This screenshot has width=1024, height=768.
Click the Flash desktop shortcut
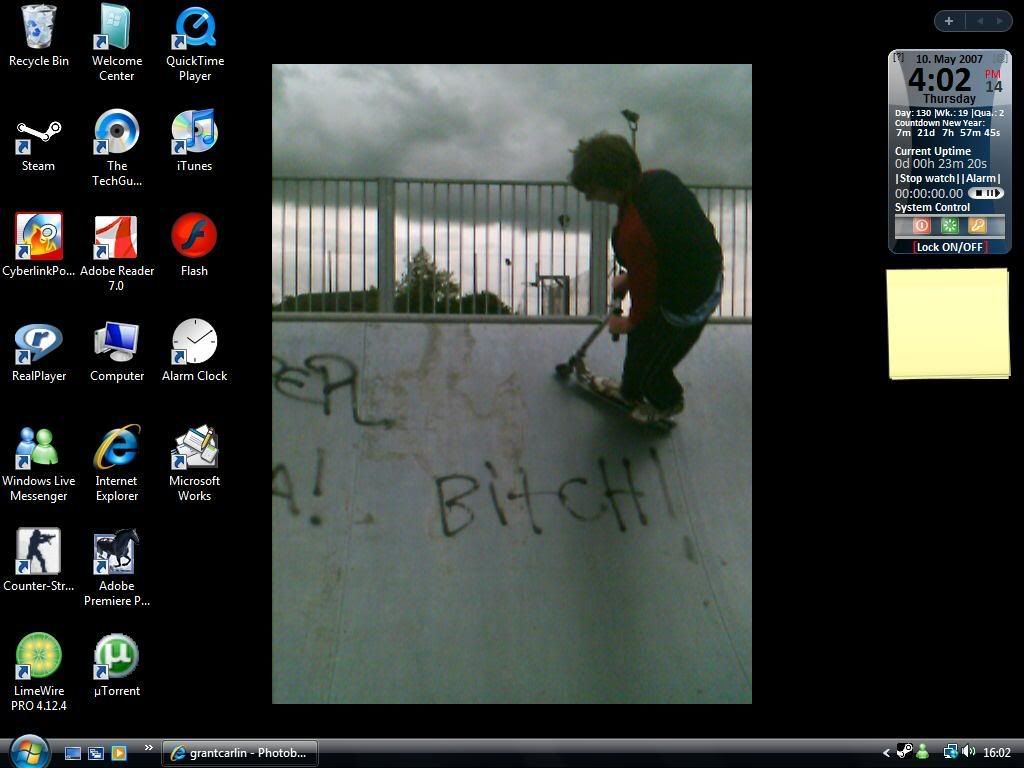pos(194,238)
